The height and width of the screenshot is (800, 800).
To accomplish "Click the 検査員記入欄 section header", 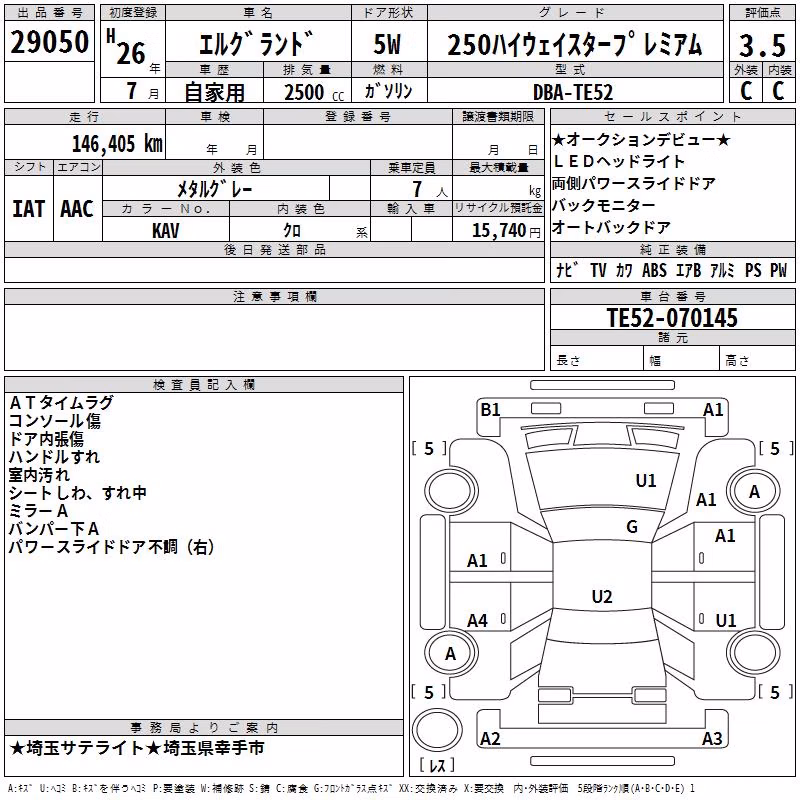I will point(204,385).
